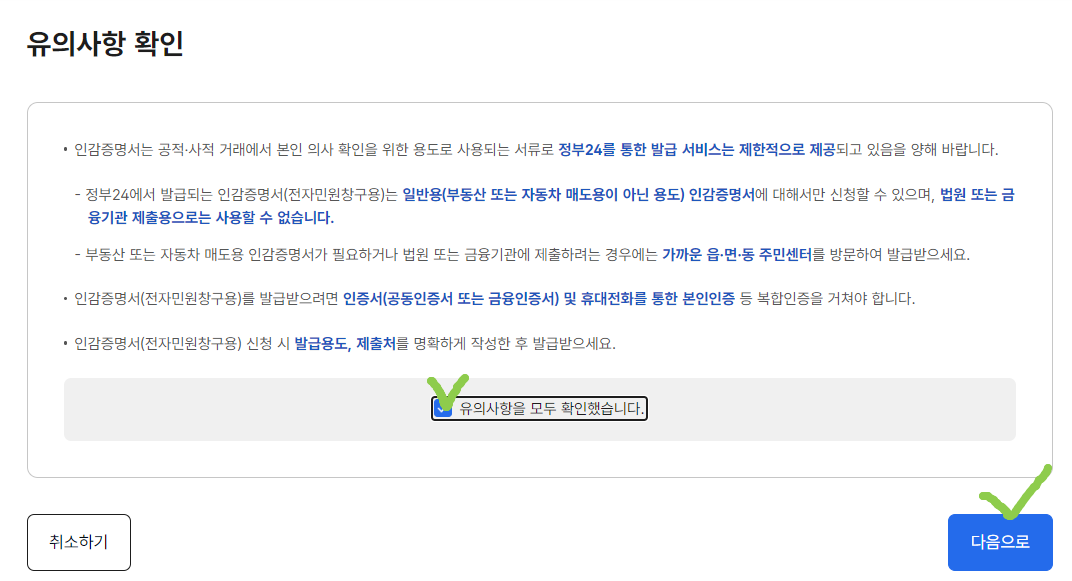
Task: Click text 를 방문하여 발급받으세요
Action: point(891,255)
